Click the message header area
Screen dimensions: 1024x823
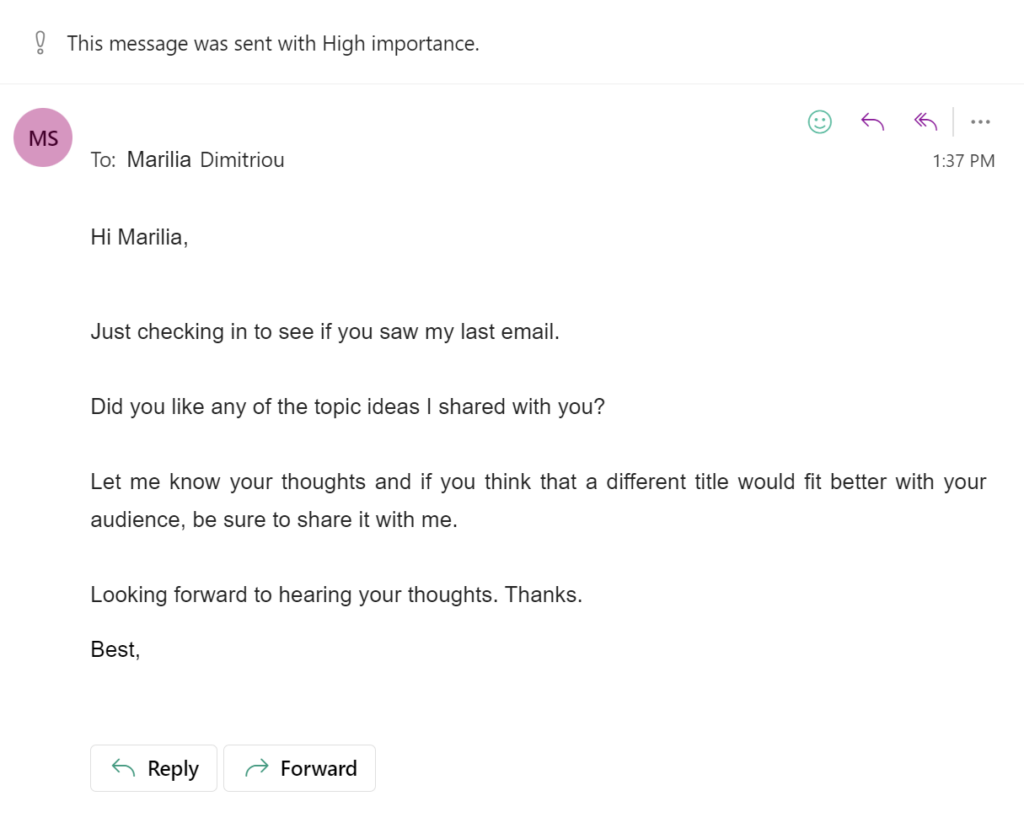coord(500,138)
